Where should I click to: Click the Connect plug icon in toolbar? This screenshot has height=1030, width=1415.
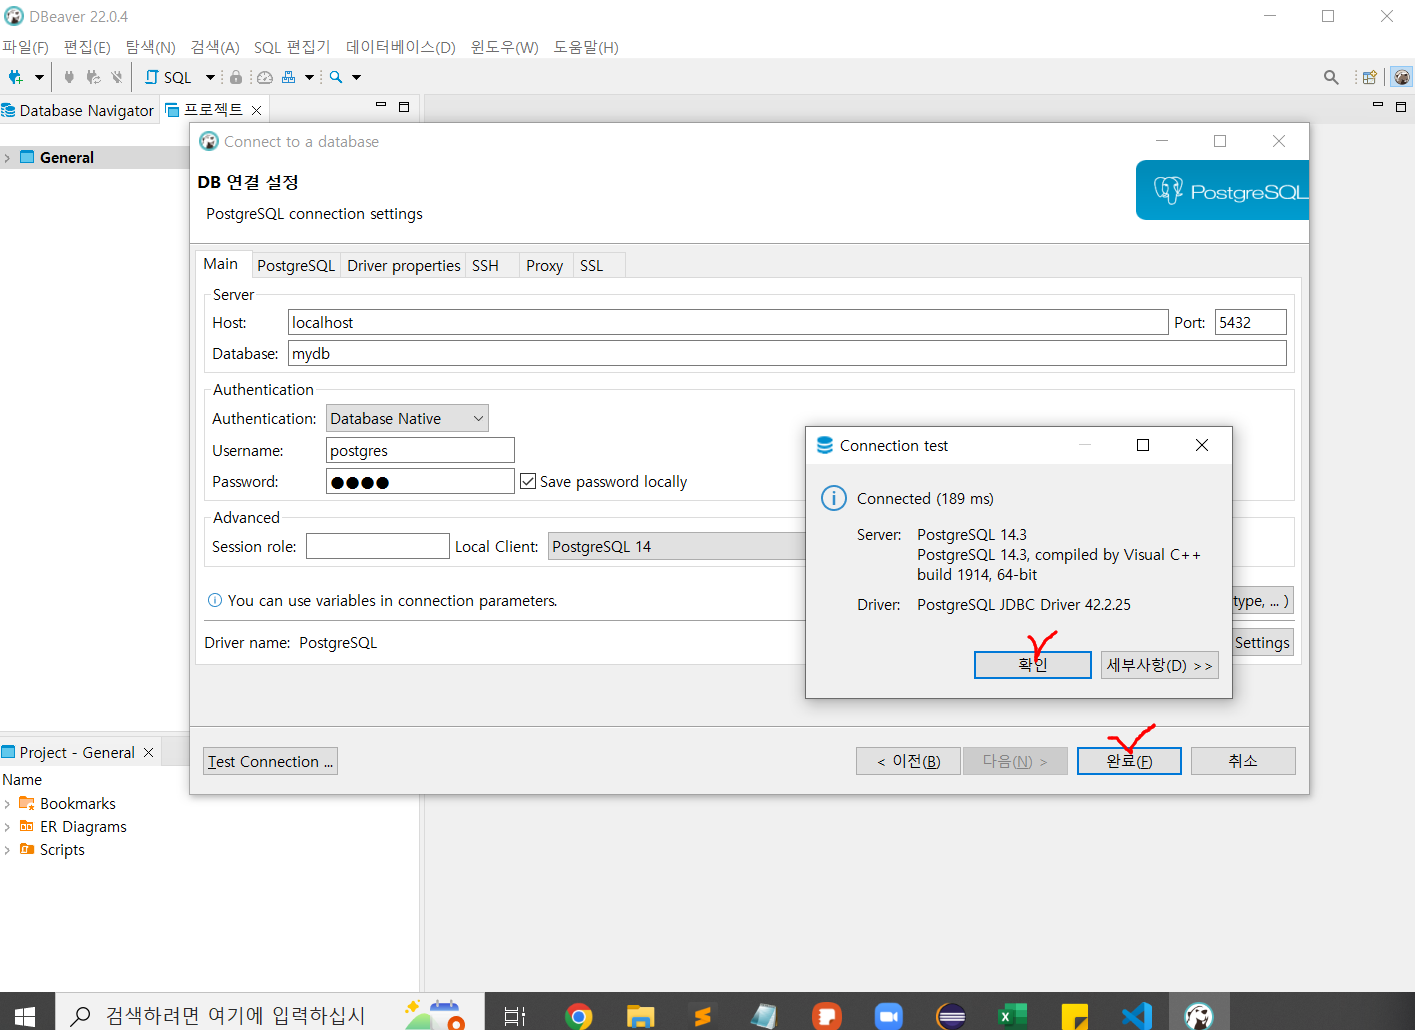(69, 77)
